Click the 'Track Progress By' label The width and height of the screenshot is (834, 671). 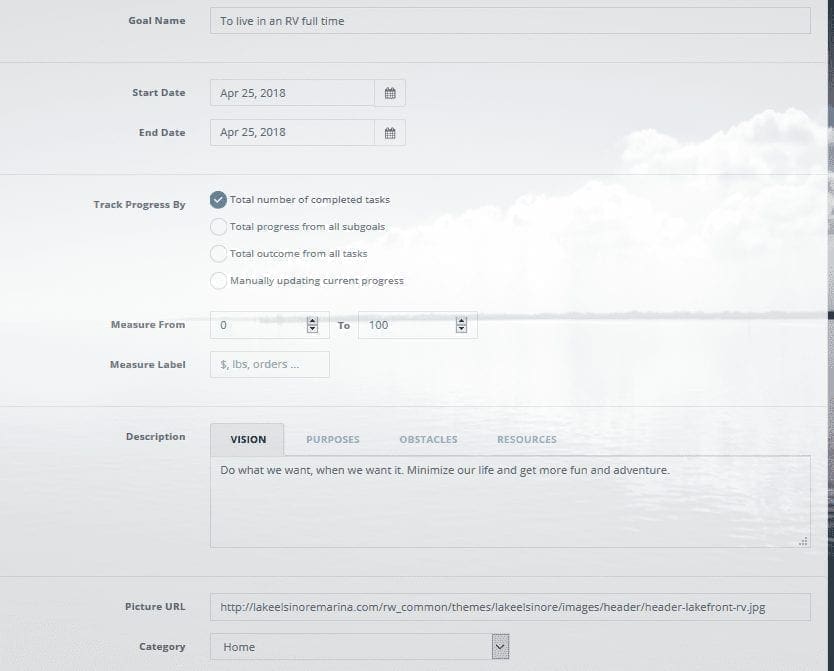coord(139,205)
